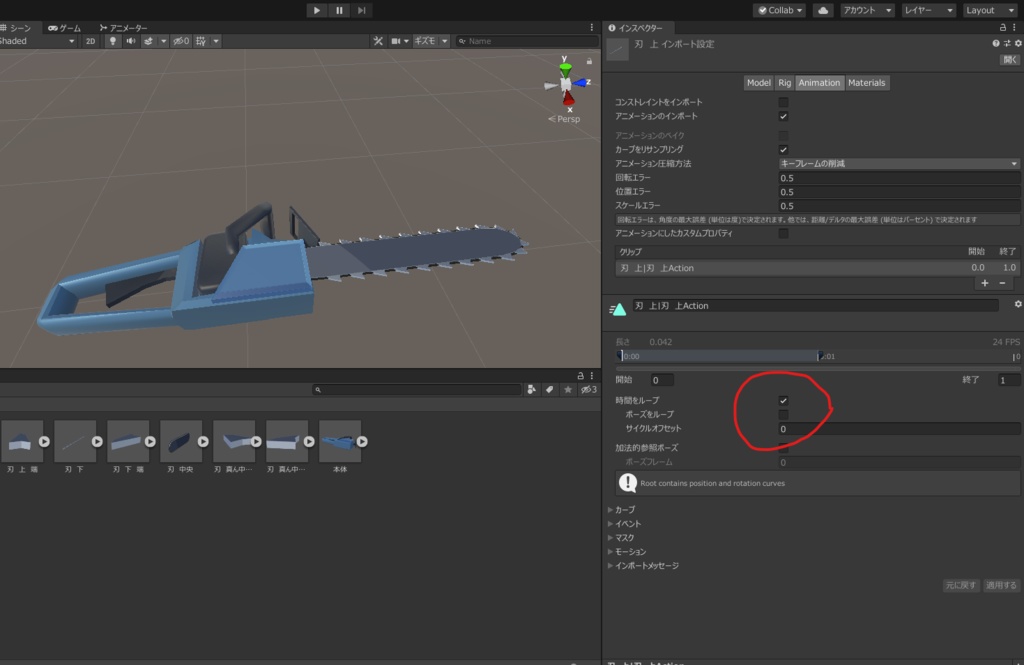Uncheck アニメーションのインポート checkbox
The height and width of the screenshot is (665, 1024).
coord(783,116)
